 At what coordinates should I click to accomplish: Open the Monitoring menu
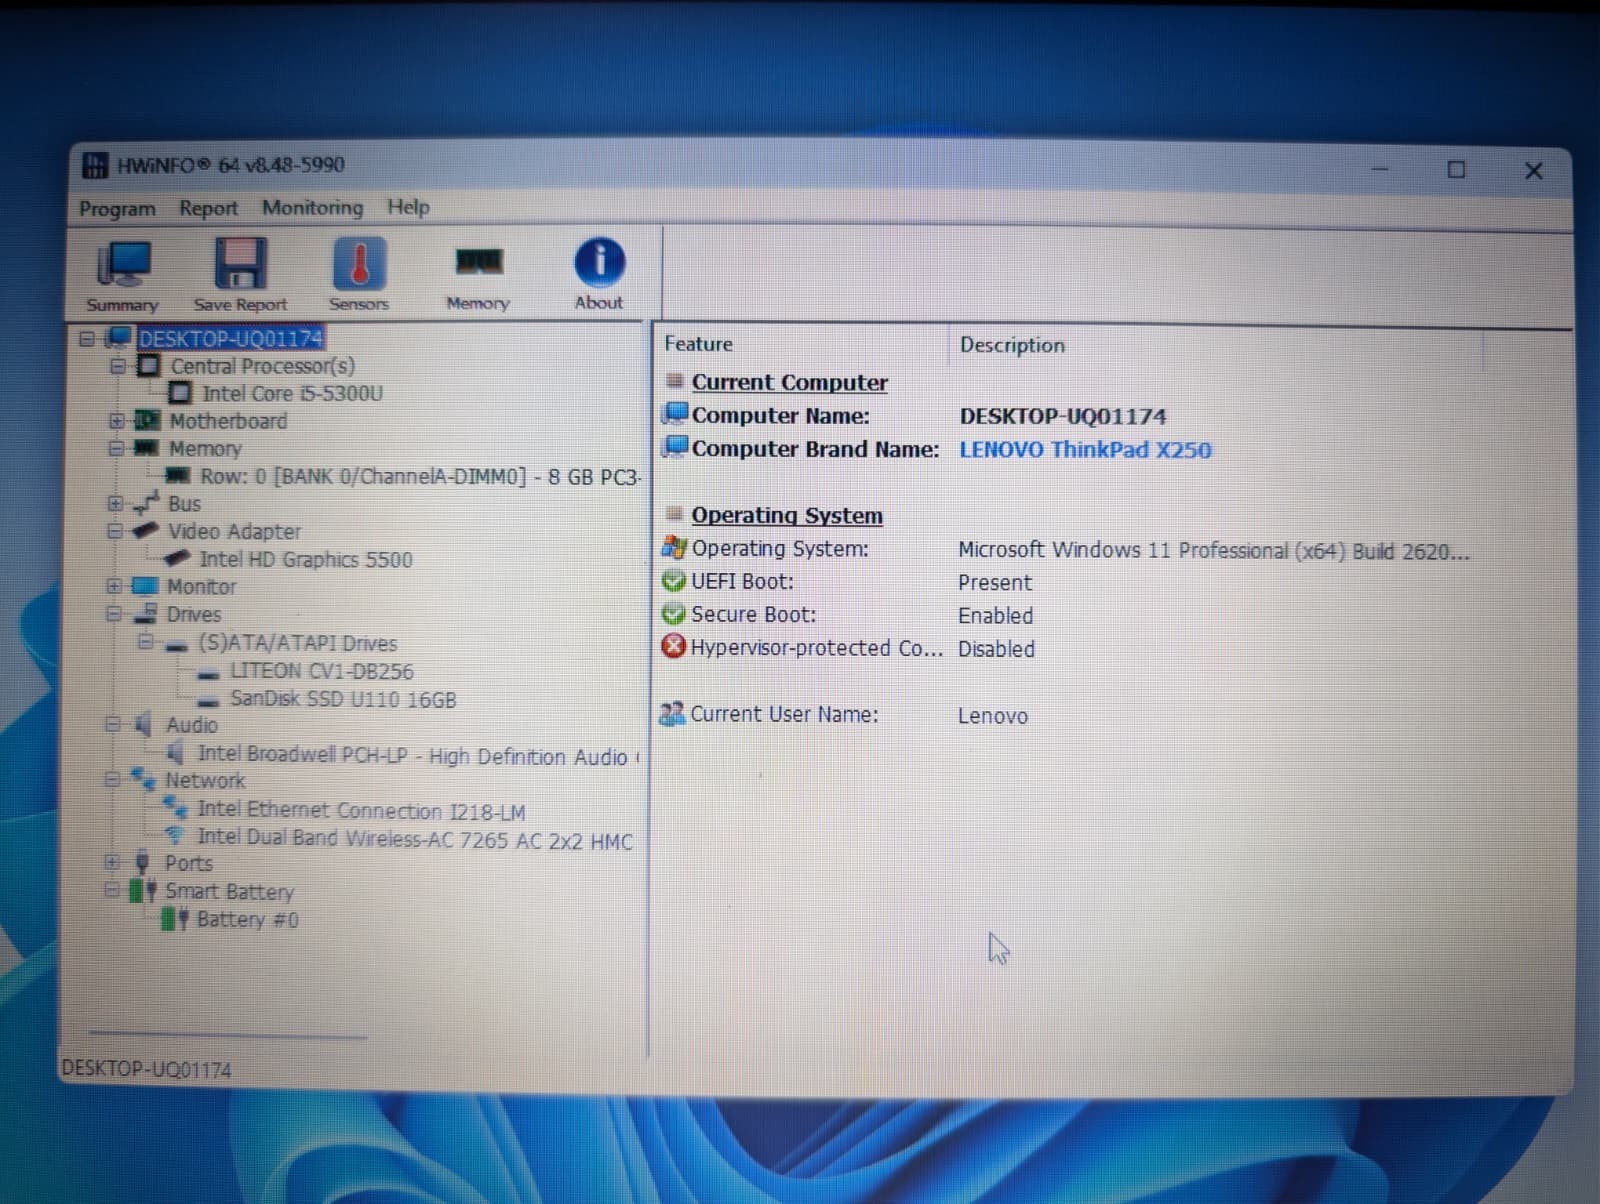313,207
